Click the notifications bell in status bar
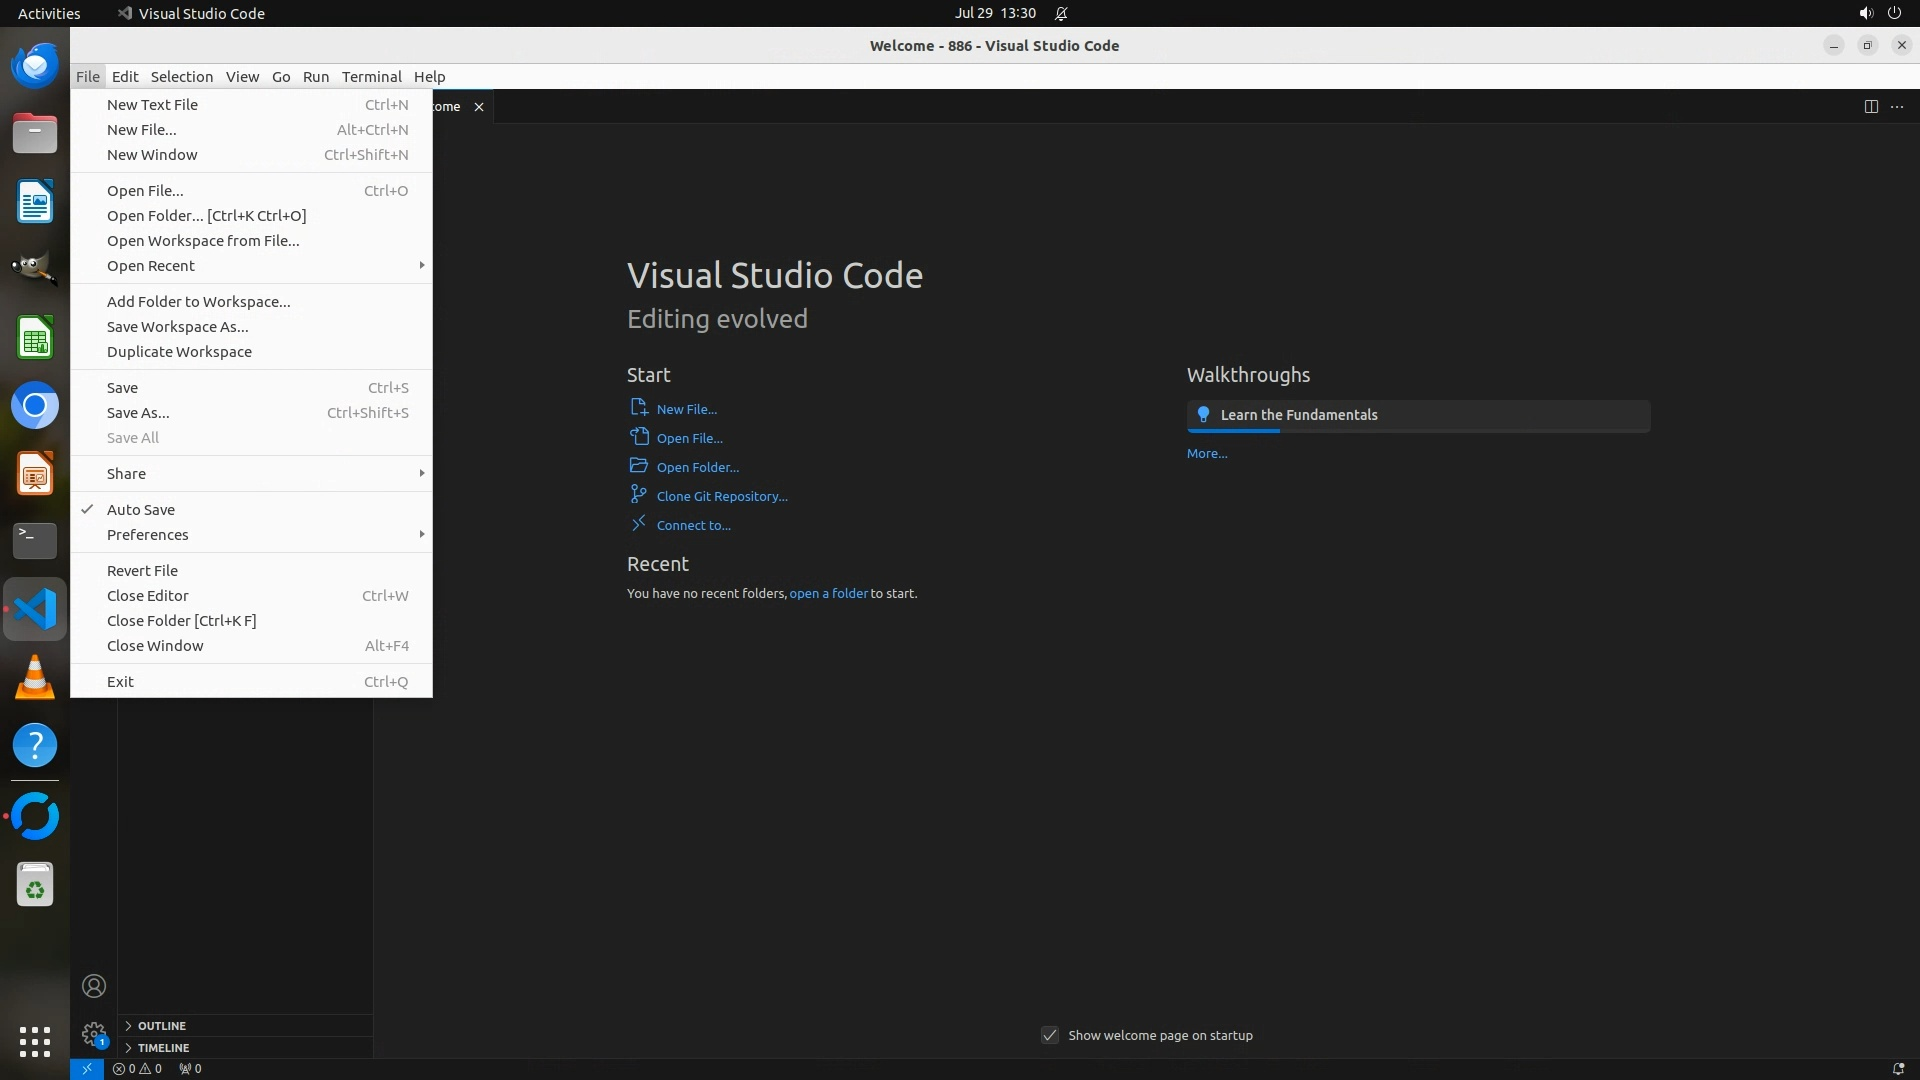The width and height of the screenshot is (1920, 1080). coord(1898,1068)
